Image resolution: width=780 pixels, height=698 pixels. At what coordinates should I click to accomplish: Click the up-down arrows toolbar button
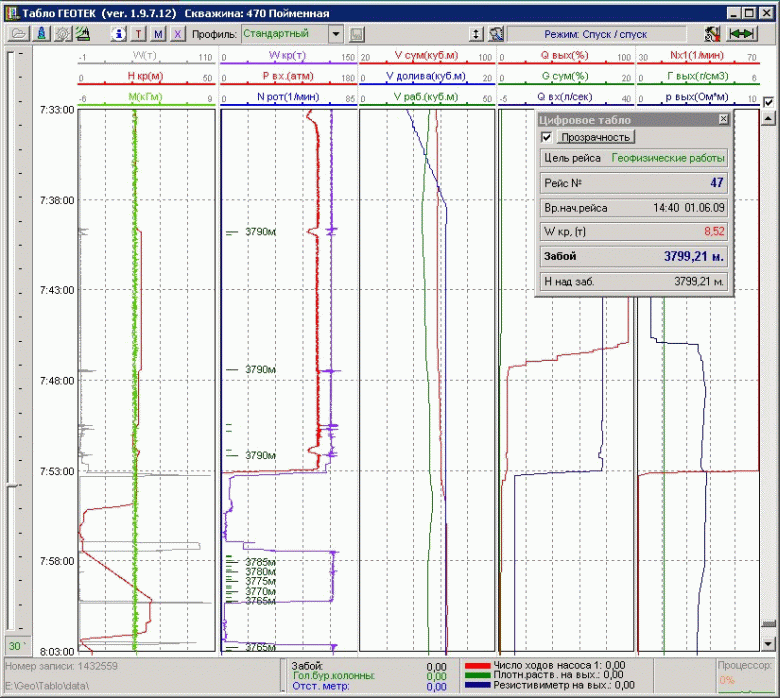pos(476,33)
